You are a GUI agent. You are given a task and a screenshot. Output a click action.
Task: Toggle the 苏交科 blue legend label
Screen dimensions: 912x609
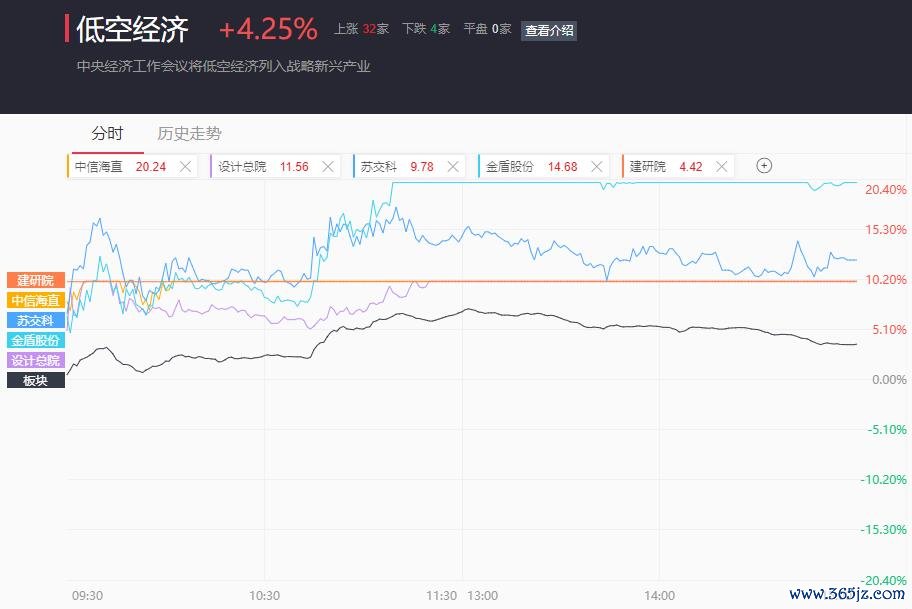pyautogui.click(x=35, y=320)
